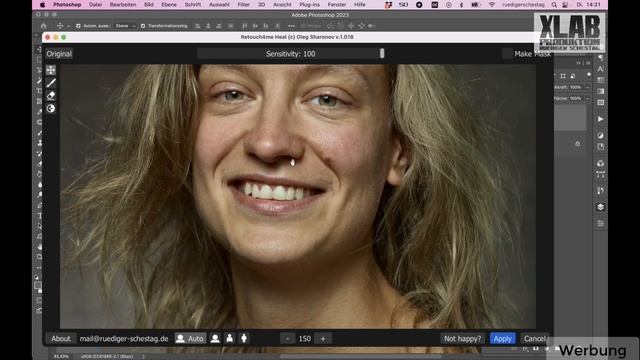Click the Fläche 100% field
Viewport: 640px width, 360px height.
coord(576,98)
